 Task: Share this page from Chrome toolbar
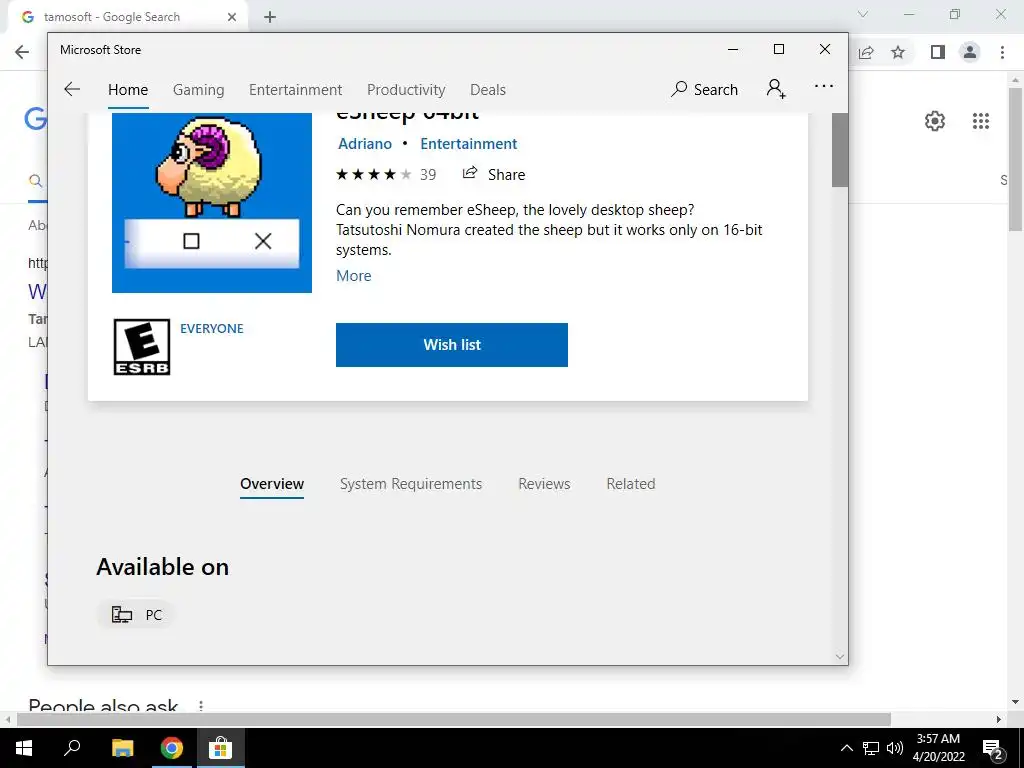point(866,52)
